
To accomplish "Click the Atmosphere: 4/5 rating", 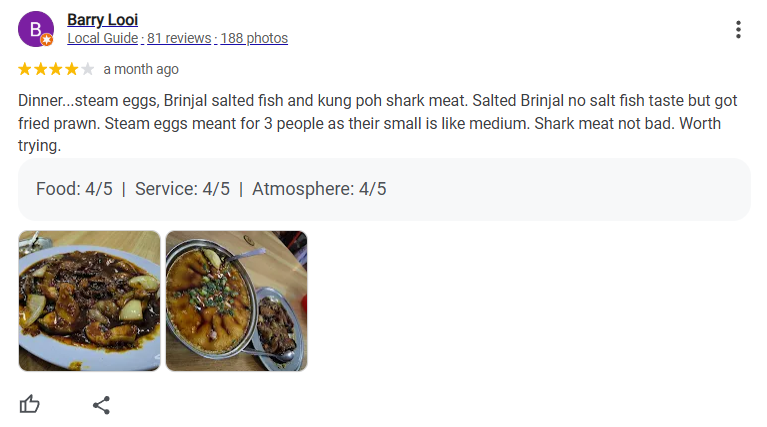I will [319, 189].
